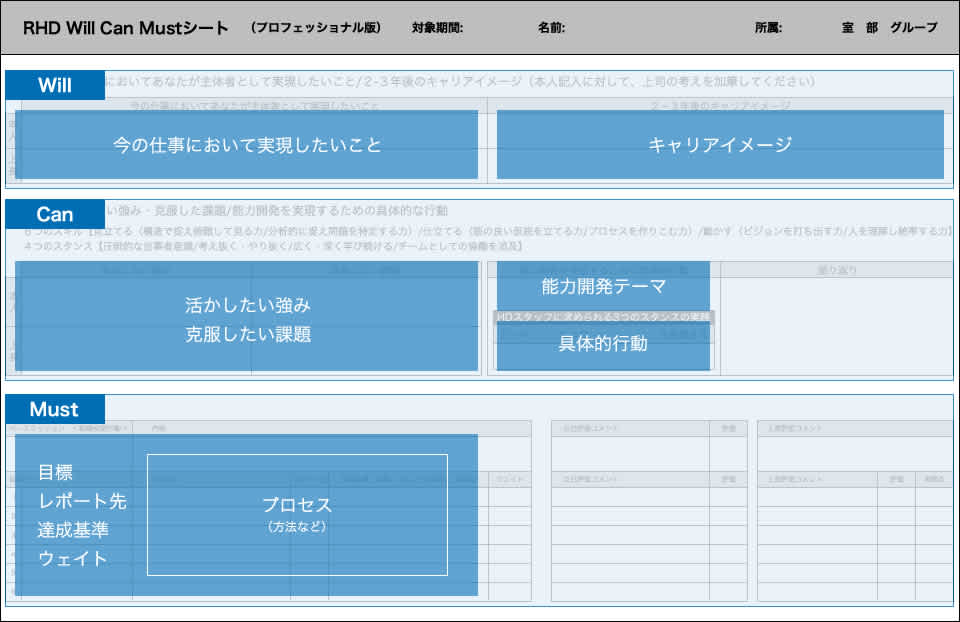Select the 今の仕事において実現したいこと box
Viewport: 960px width, 622px height.
click(247, 145)
